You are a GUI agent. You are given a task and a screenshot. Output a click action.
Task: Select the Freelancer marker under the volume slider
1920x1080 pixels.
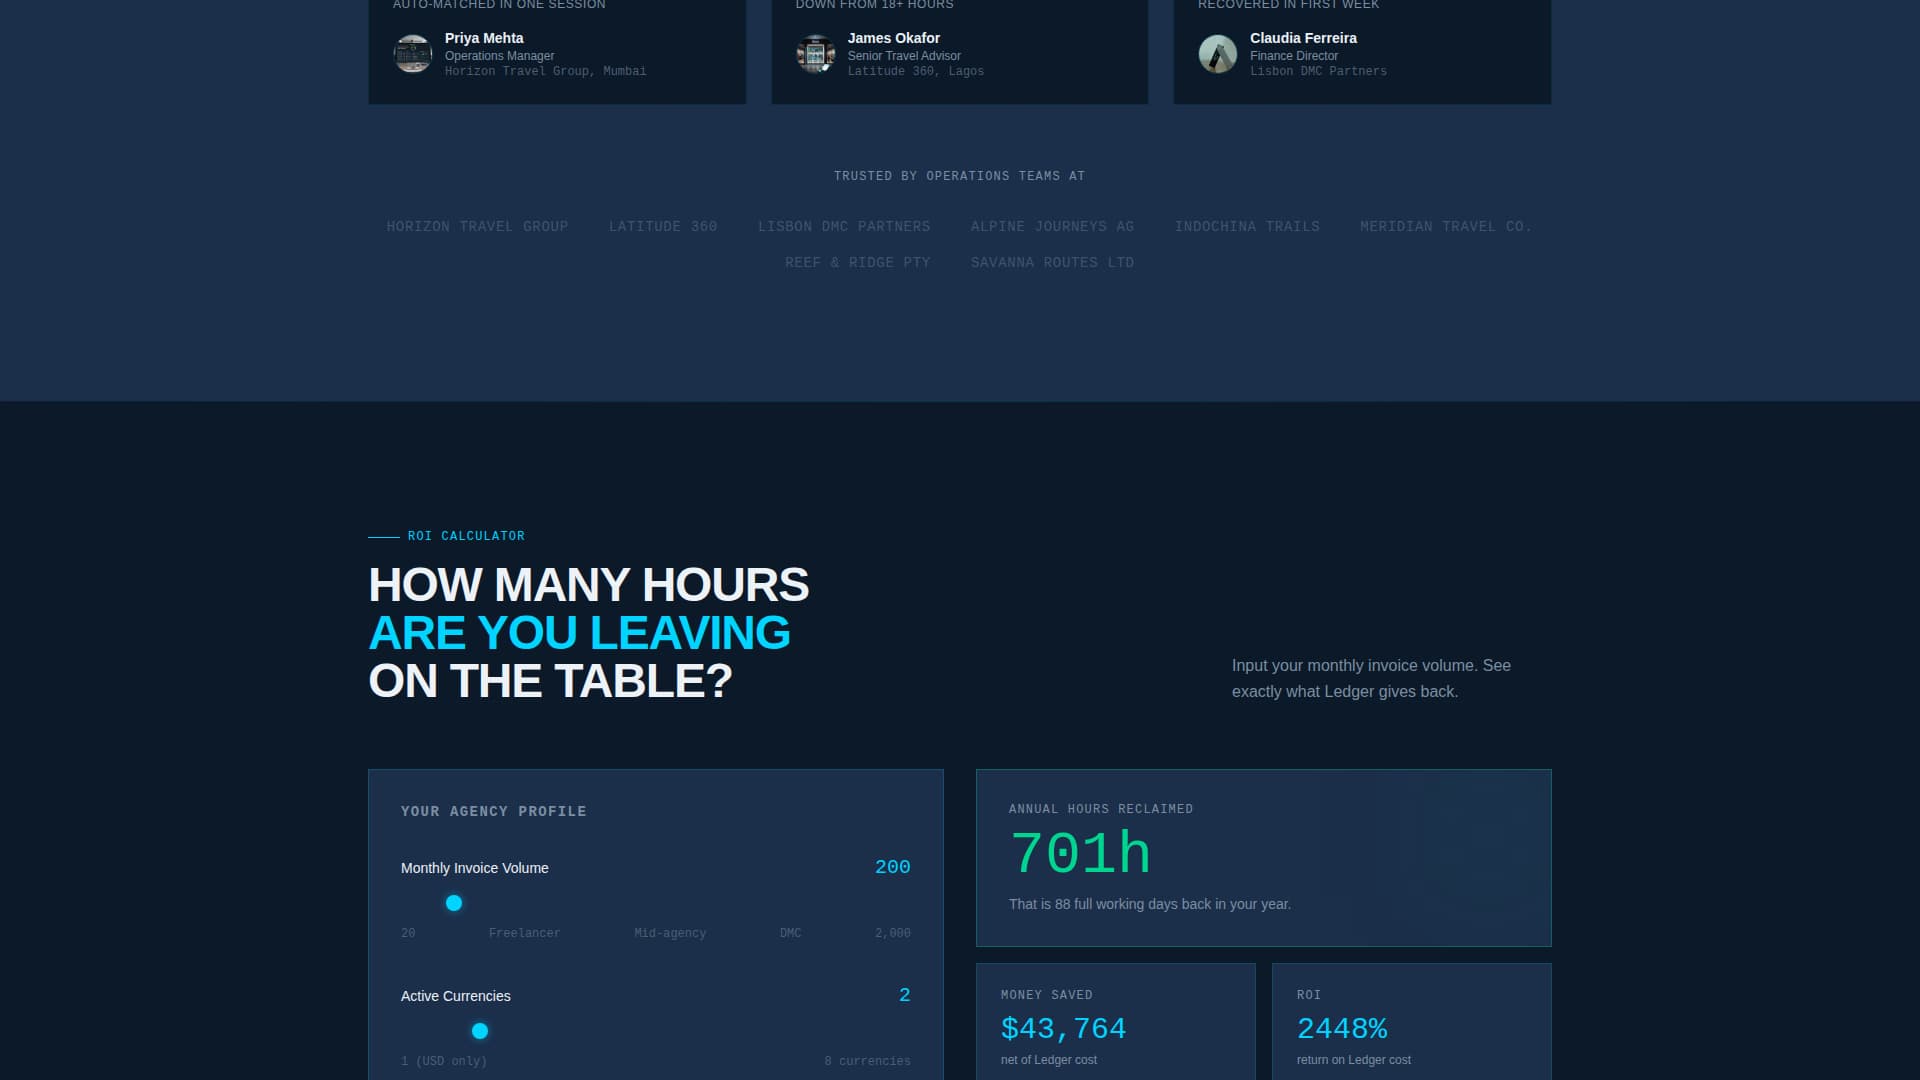pyautogui.click(x=525, y=933)
